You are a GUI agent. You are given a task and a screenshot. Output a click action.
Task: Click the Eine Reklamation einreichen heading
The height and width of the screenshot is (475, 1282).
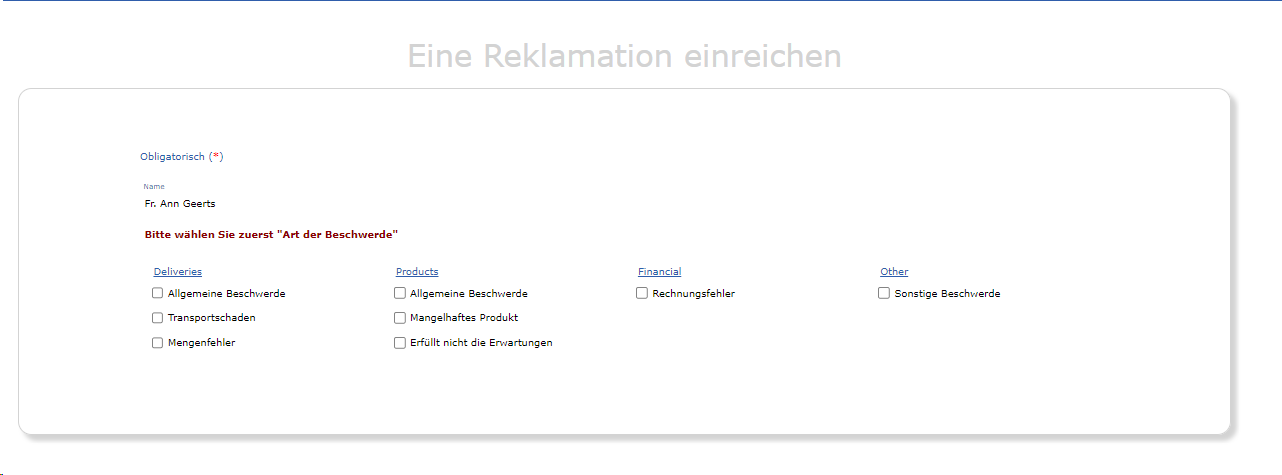point(625,56)
